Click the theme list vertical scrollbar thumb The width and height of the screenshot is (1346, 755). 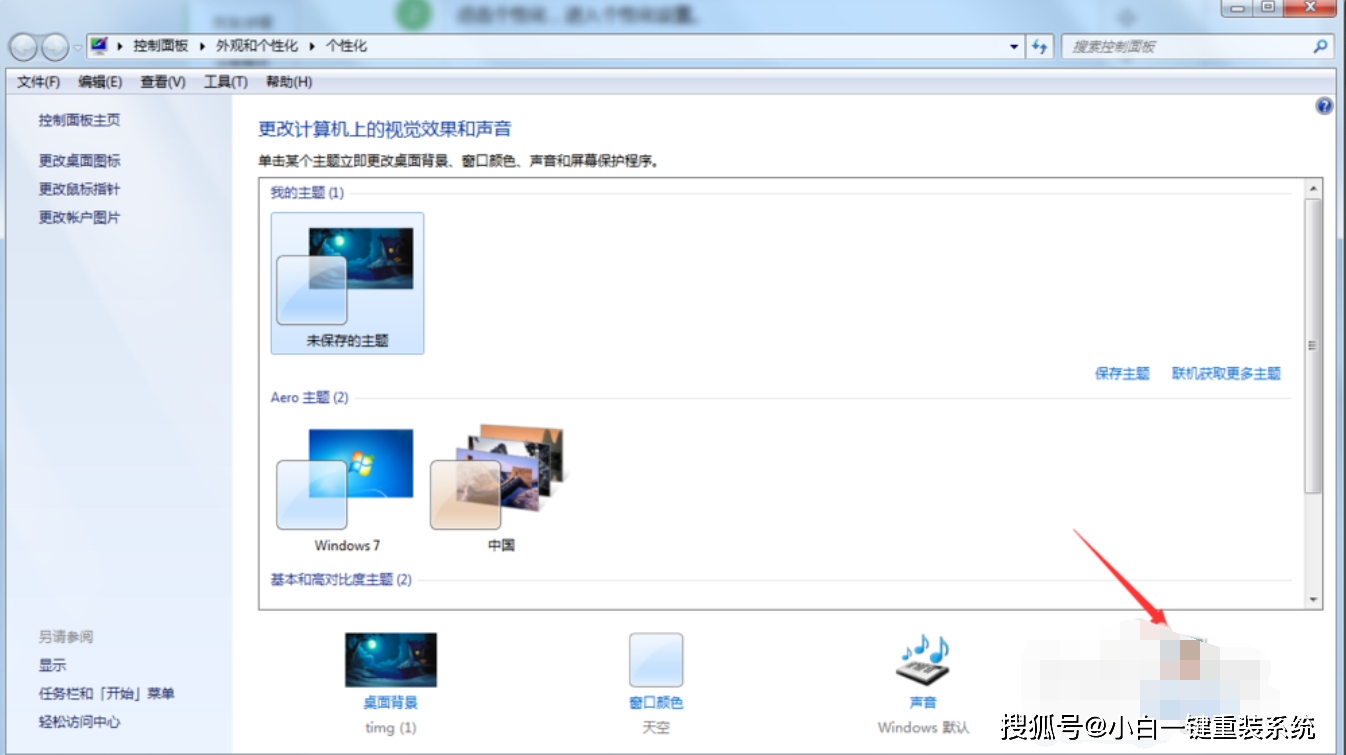(x=1313, y=345)
